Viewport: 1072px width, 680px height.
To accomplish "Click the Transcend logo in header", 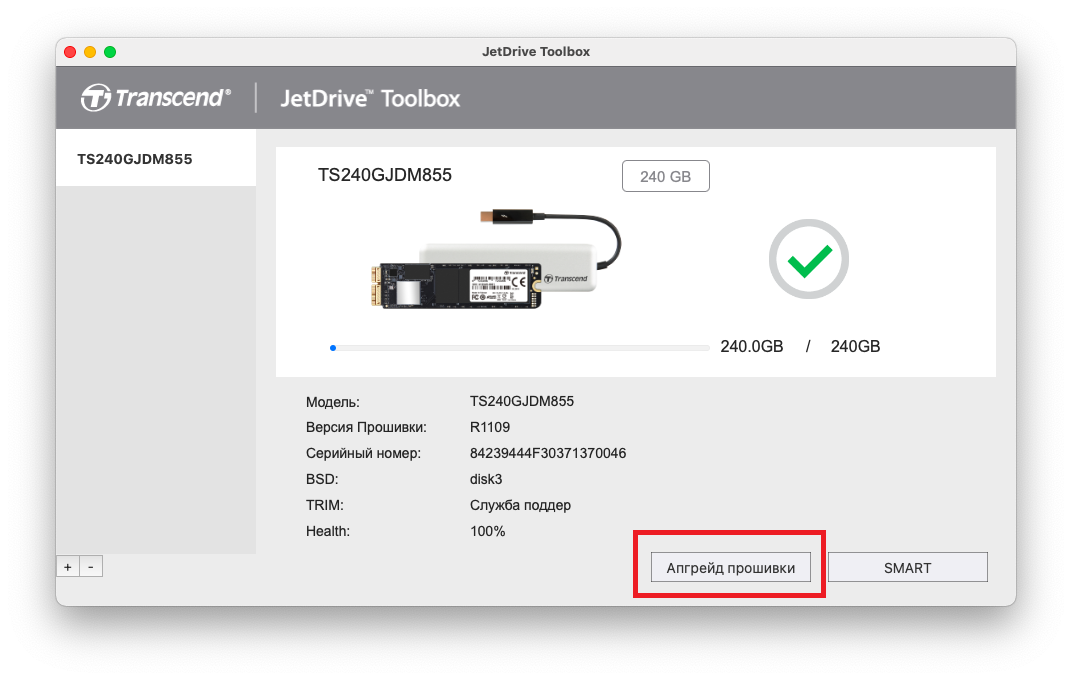I will [x=156, y=98].
